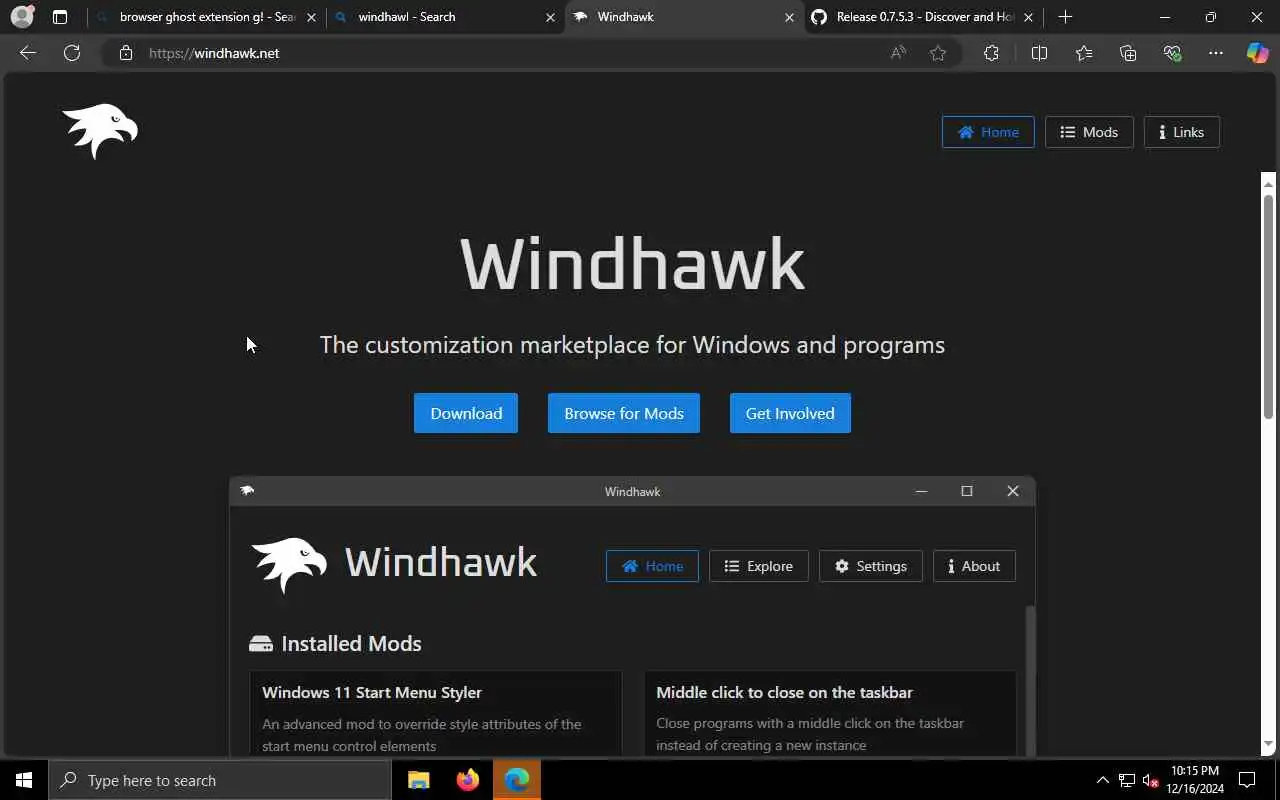
Task: Click the Installed Mods drive icon
Action: pos(261,644)
